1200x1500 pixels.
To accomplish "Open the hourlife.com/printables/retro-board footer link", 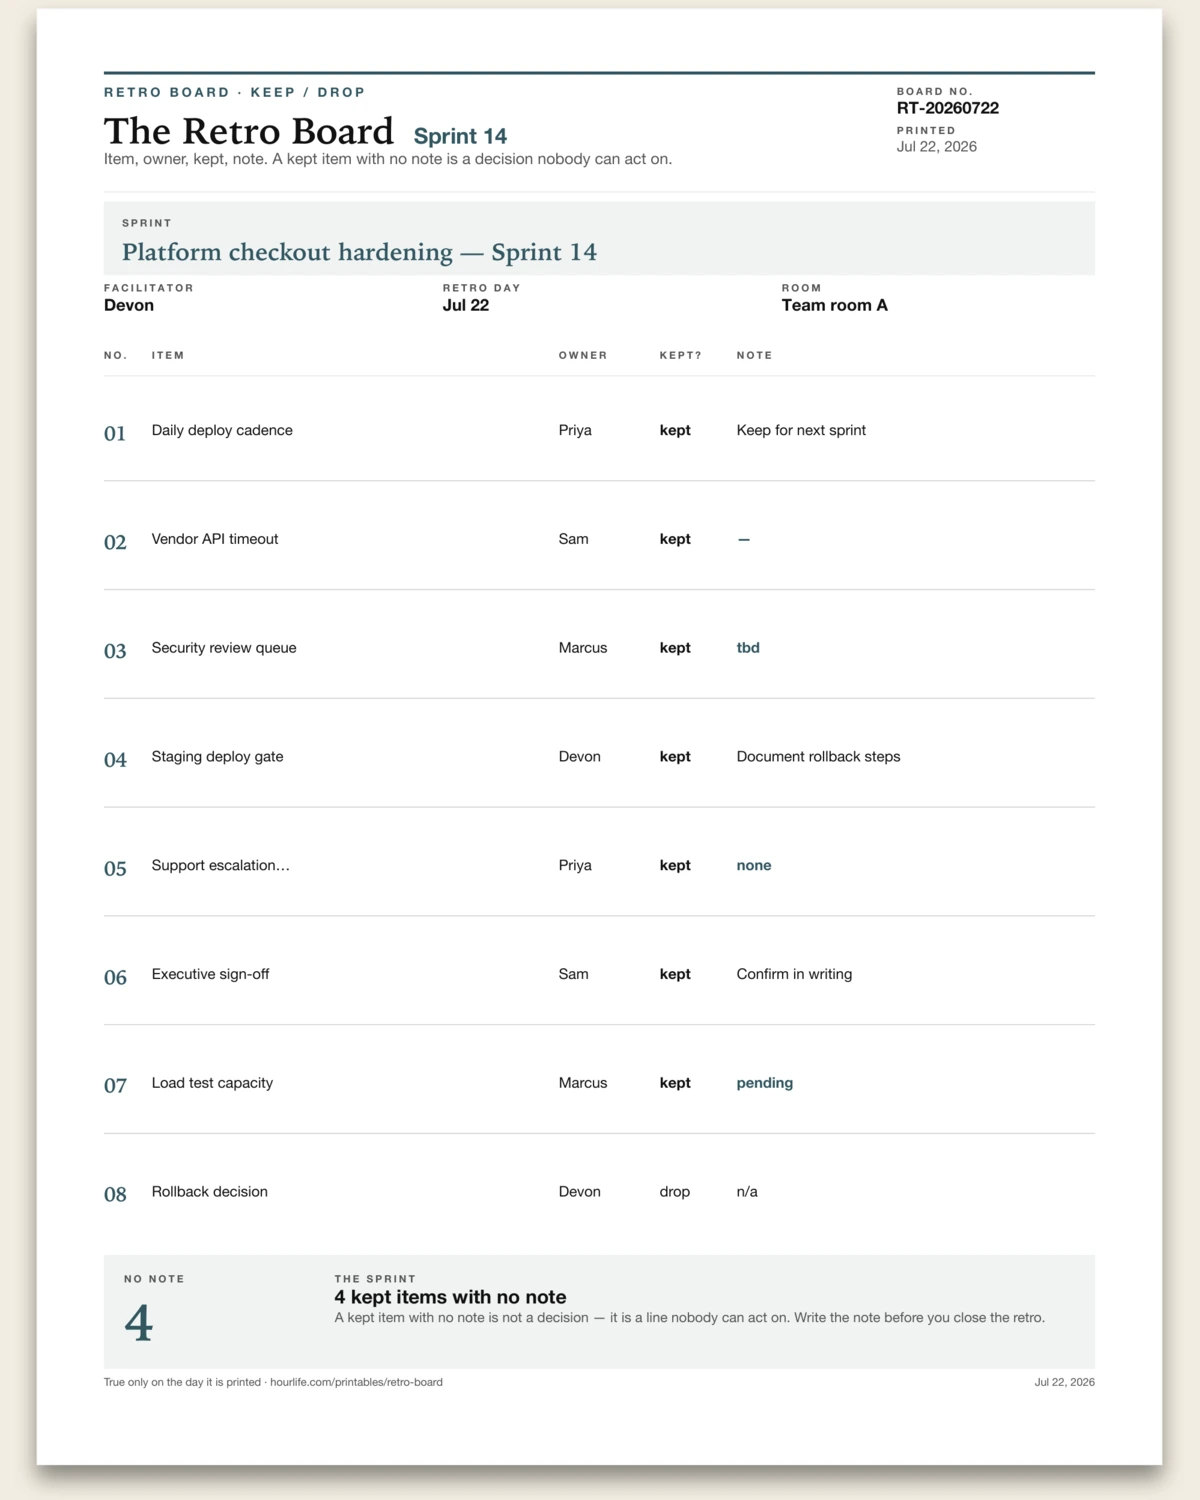I will coord(356,1382).
